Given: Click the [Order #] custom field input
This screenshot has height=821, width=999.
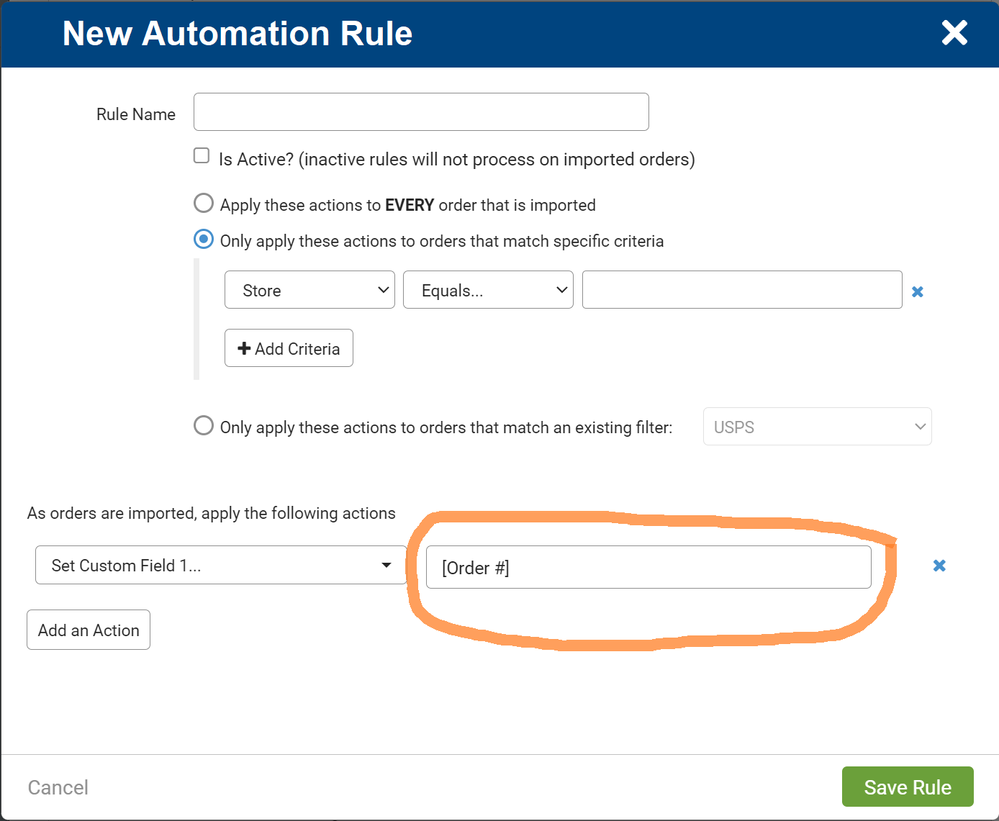Looking at the screenshot, I should point(648,567).
